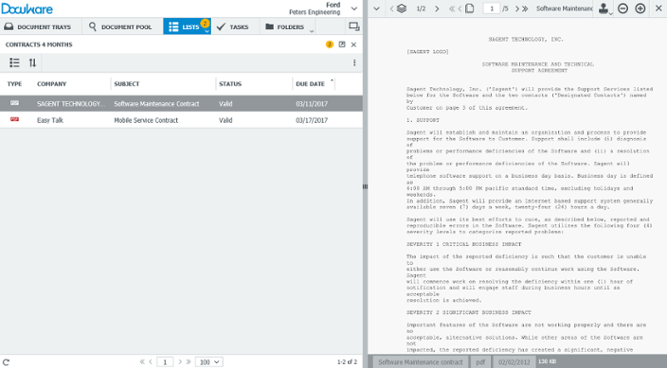
Task: Switch to the Document Pool tab
Action: click(120, 27)
